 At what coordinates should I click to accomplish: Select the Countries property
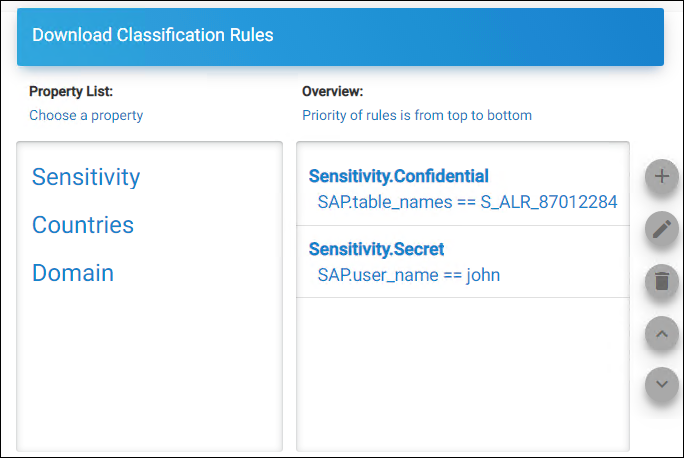click(x=83, y=225)
